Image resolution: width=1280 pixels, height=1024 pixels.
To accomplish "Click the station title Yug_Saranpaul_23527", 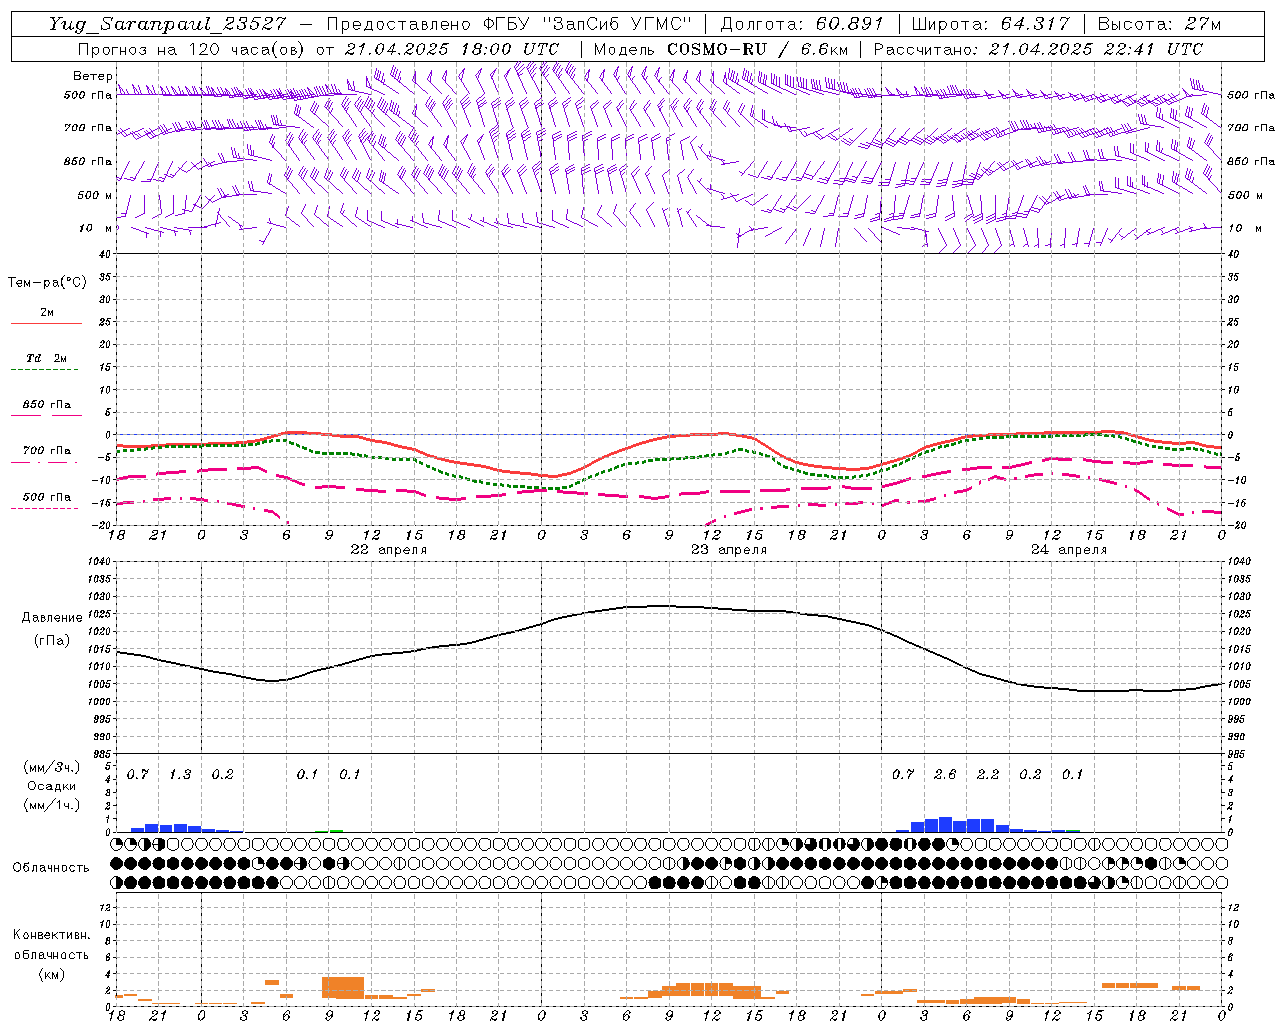I will 167,23.
